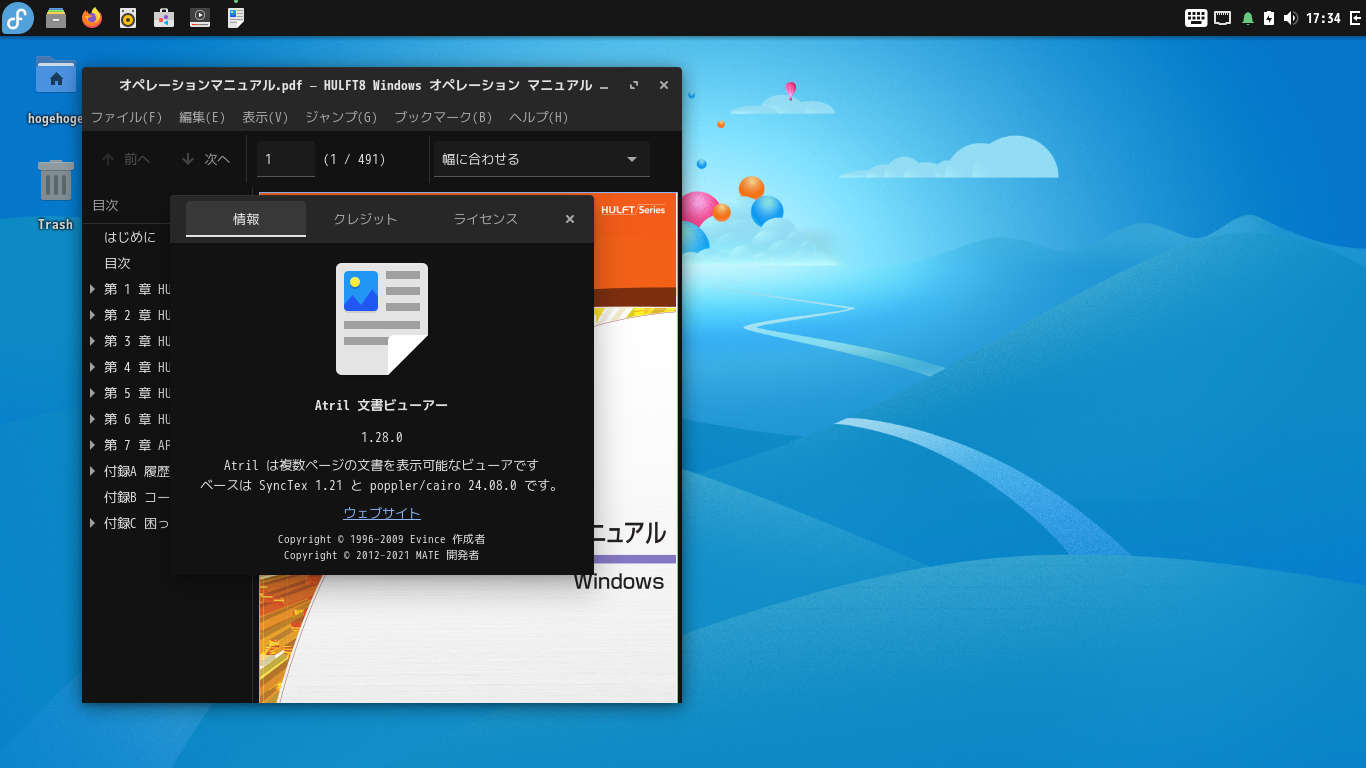Expand the 付録C outline node

coord(93,523)
